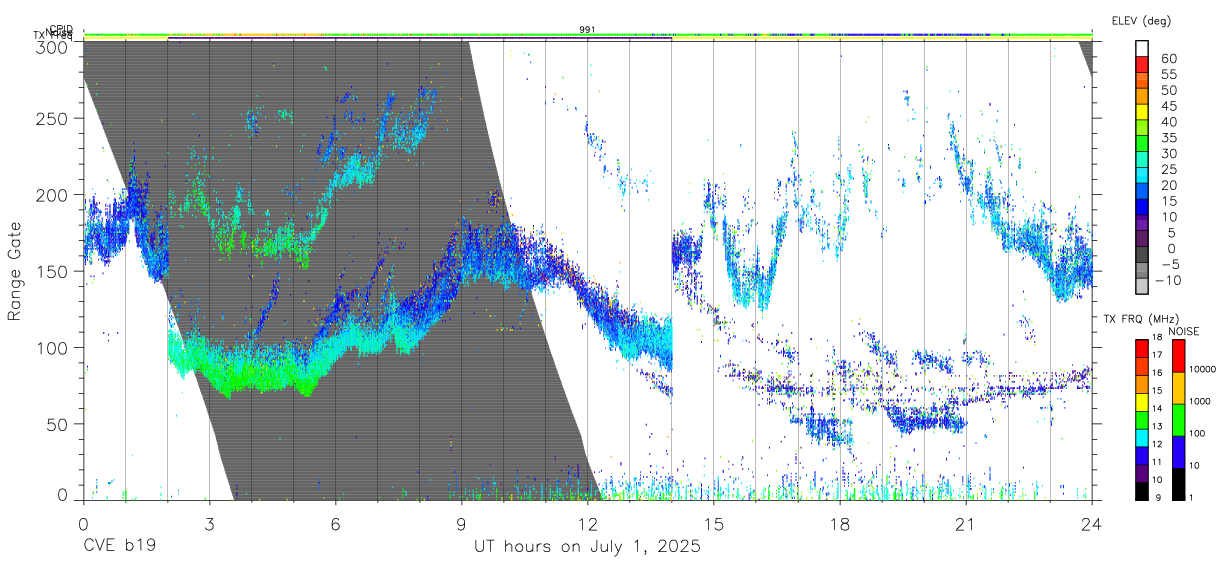
Task: Click the 'TX FRQ (MHz)' legend title
Action: click(x=1139, y=319)
